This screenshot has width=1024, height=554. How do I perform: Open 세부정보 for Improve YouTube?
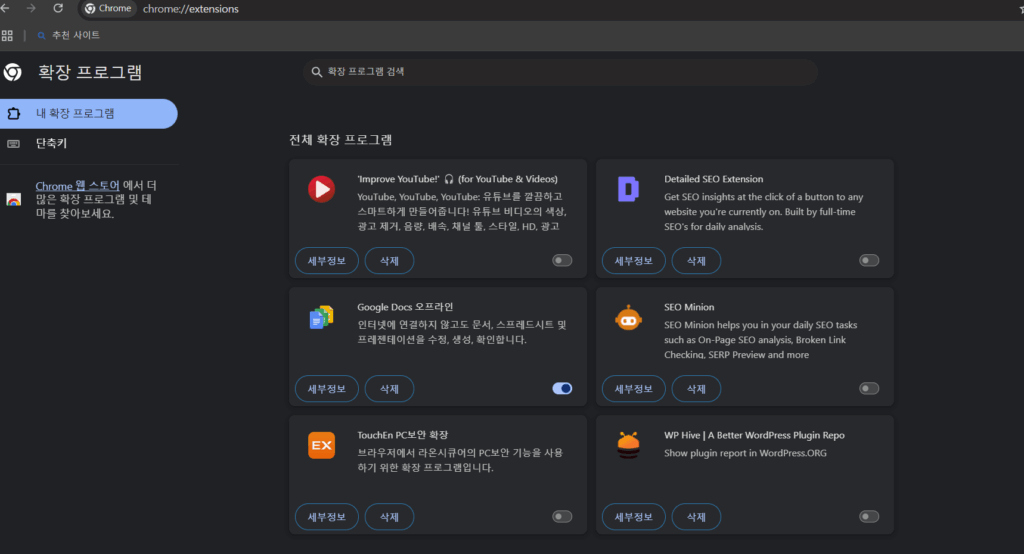(327, 261)
